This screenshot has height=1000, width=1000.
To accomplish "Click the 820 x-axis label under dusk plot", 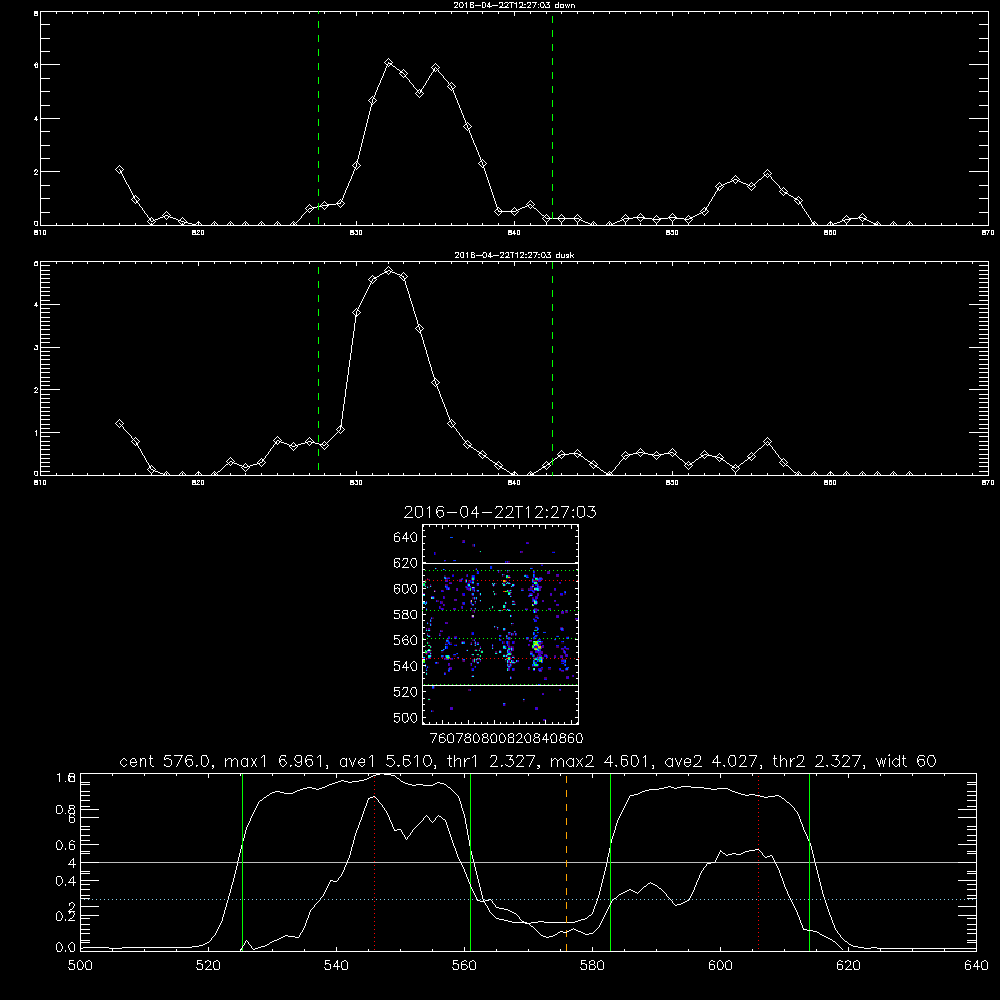I will point(198,483).
